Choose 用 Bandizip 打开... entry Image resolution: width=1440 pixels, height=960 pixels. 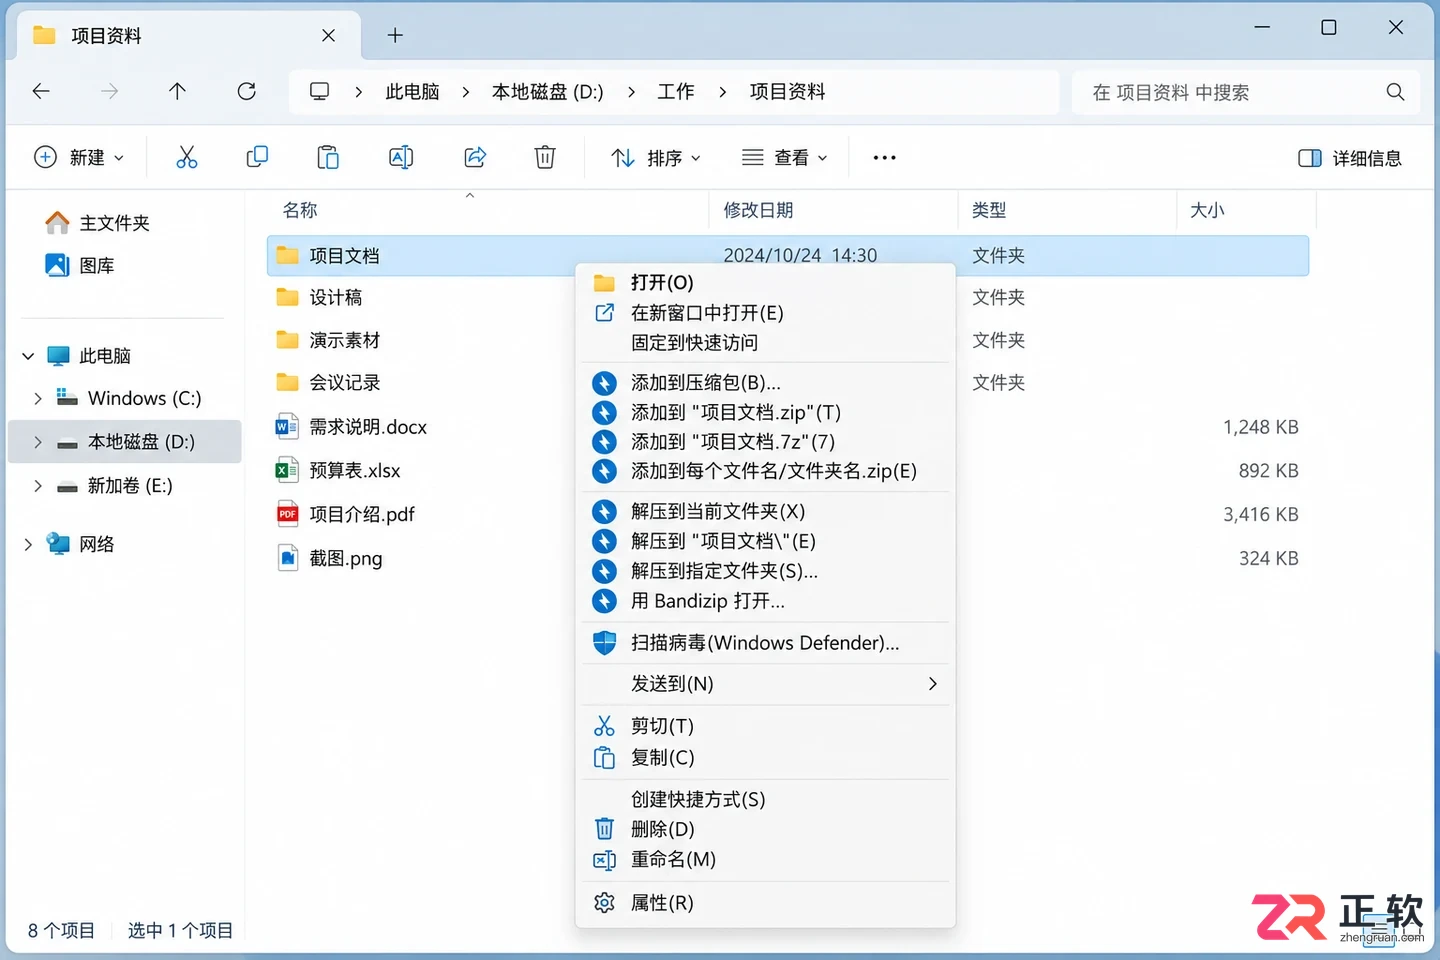coord(765,601)
